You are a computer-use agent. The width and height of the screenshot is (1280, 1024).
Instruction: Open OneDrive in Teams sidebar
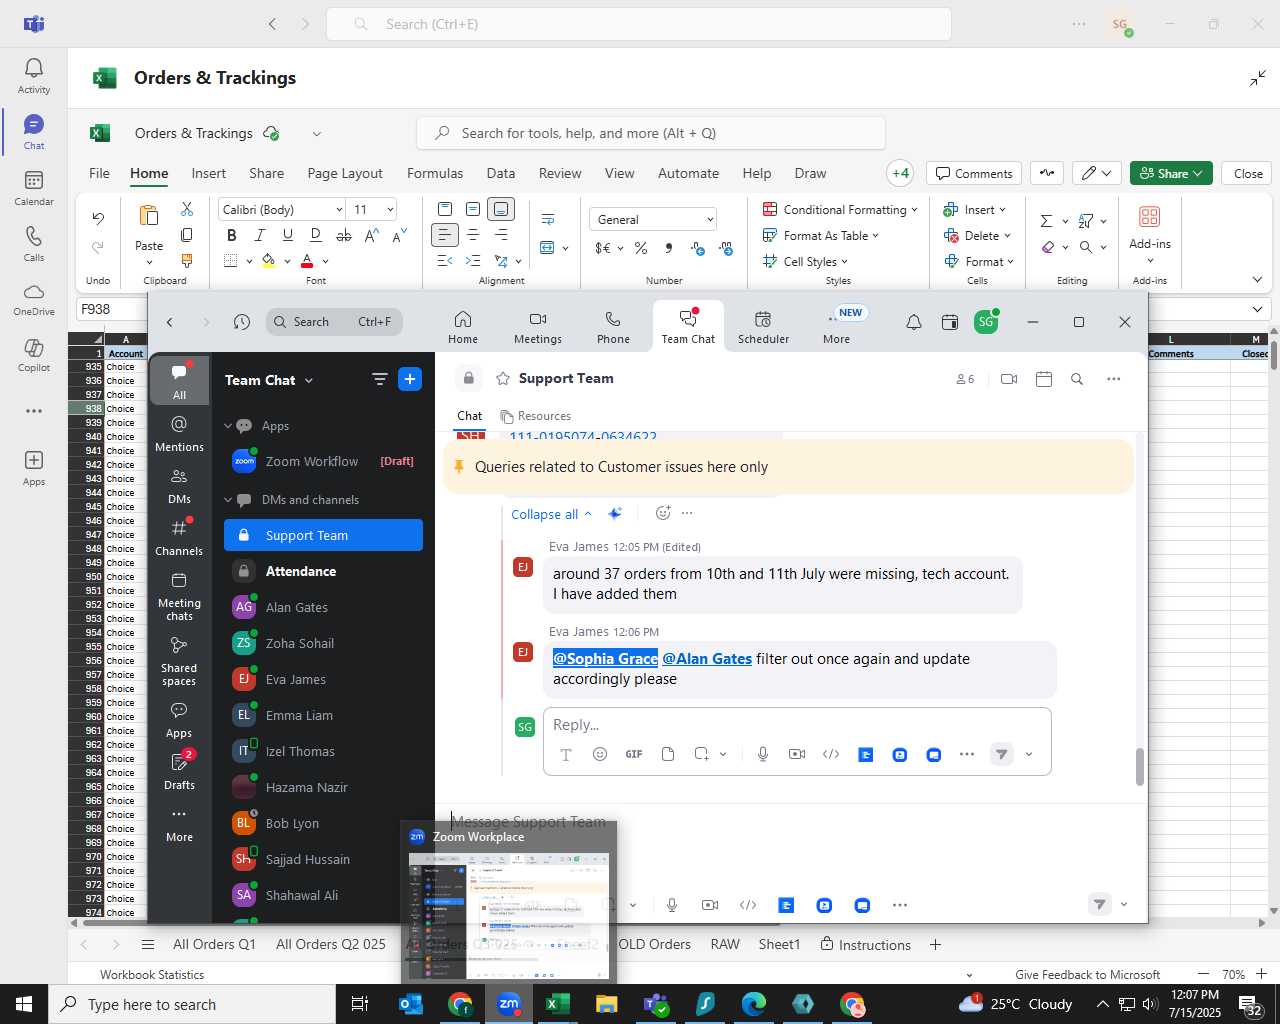click(x=34, y=299)
